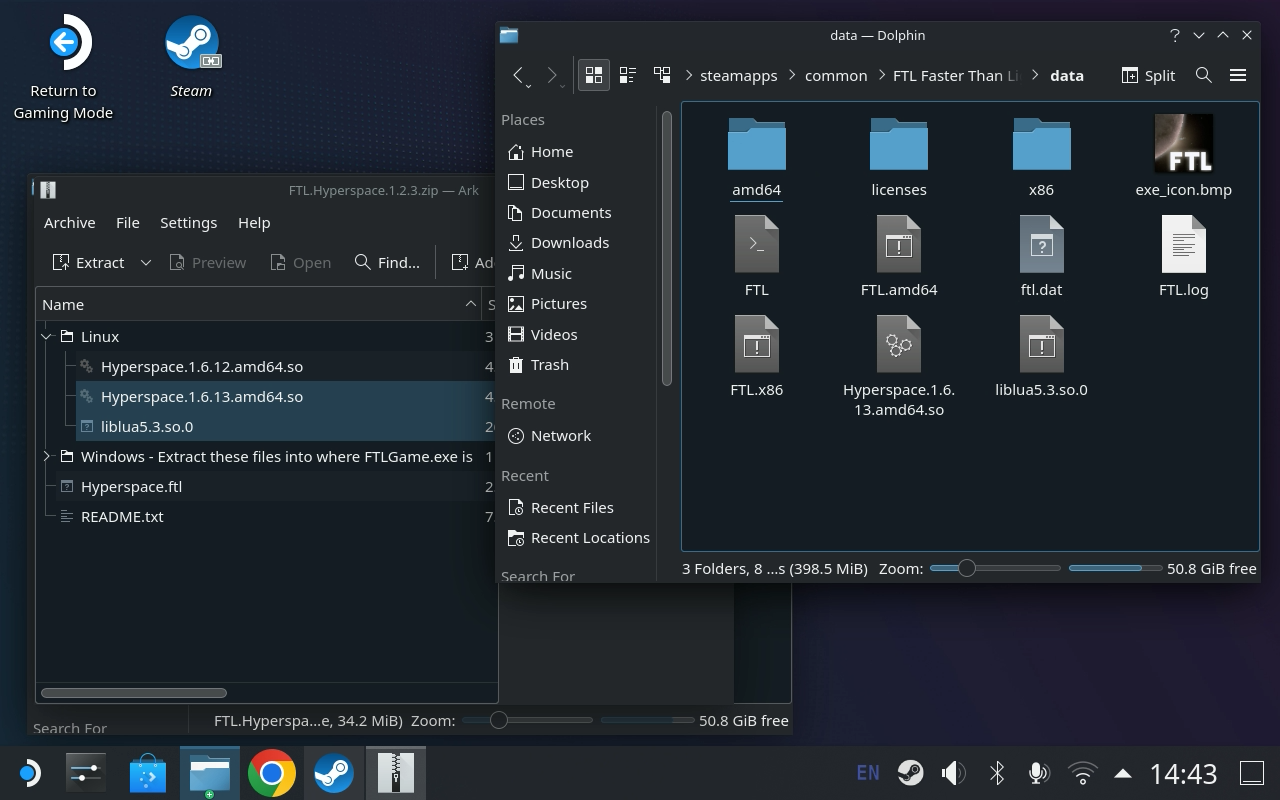This screenshot has height=800, width=1280.
Task: Select the FTL script file
Action: pyautogui.click(x=757, y=257)
